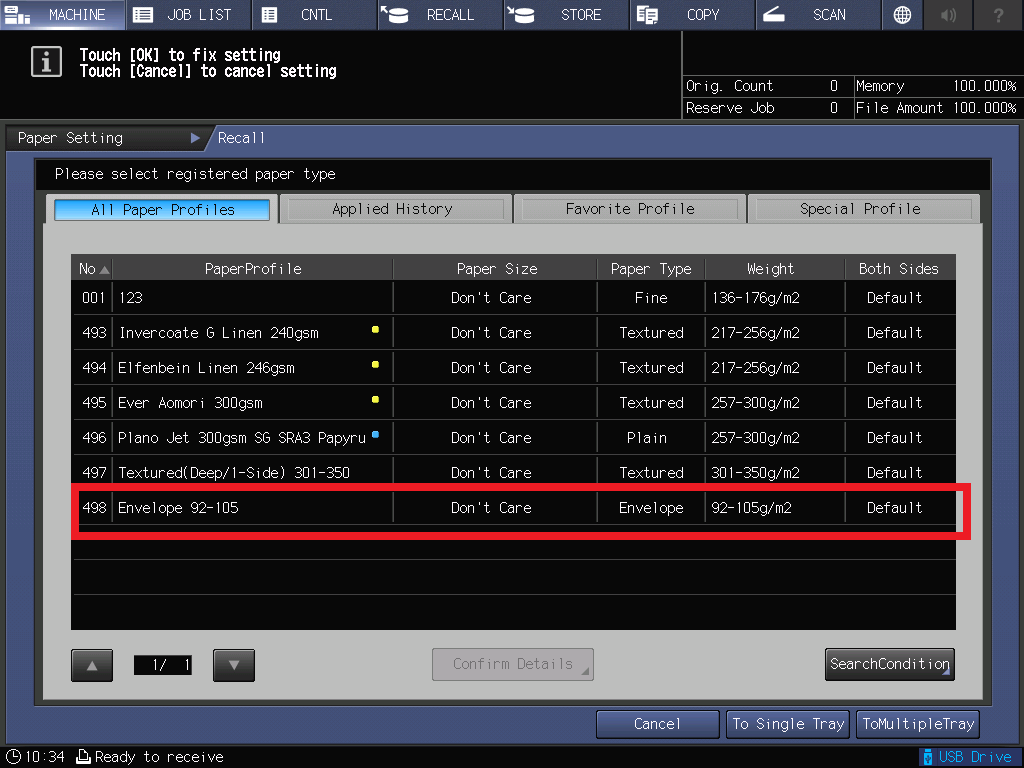Open SearchCondition options

coord(889,664)
